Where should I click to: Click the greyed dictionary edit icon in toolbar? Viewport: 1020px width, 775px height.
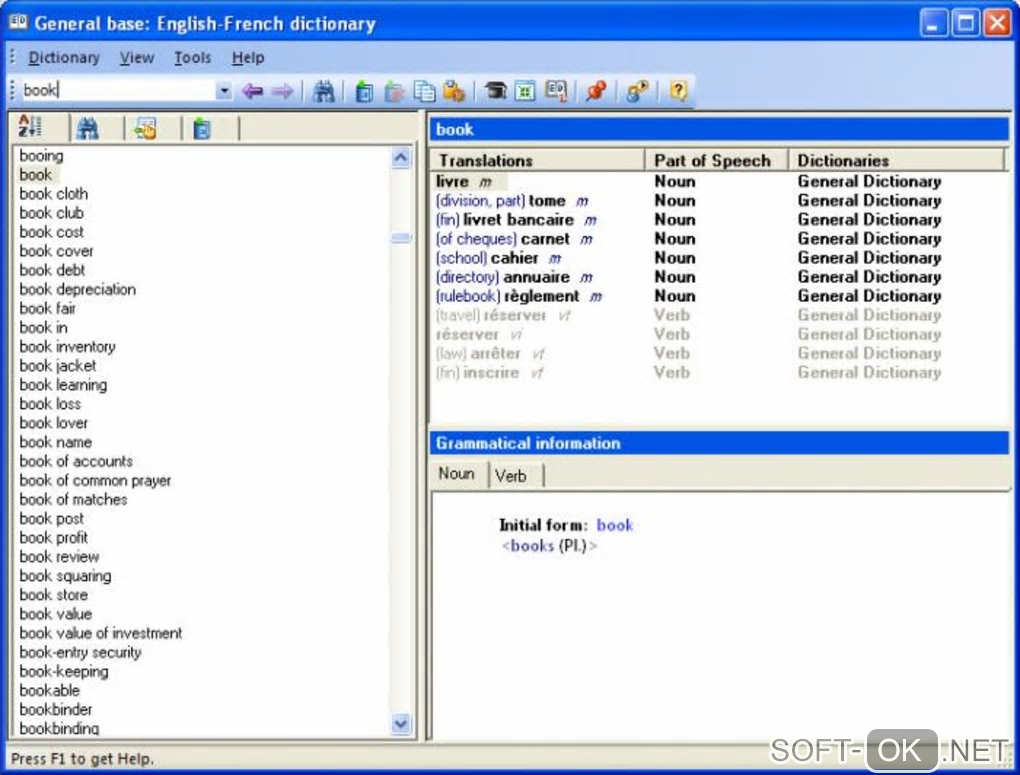pos(394,92)
